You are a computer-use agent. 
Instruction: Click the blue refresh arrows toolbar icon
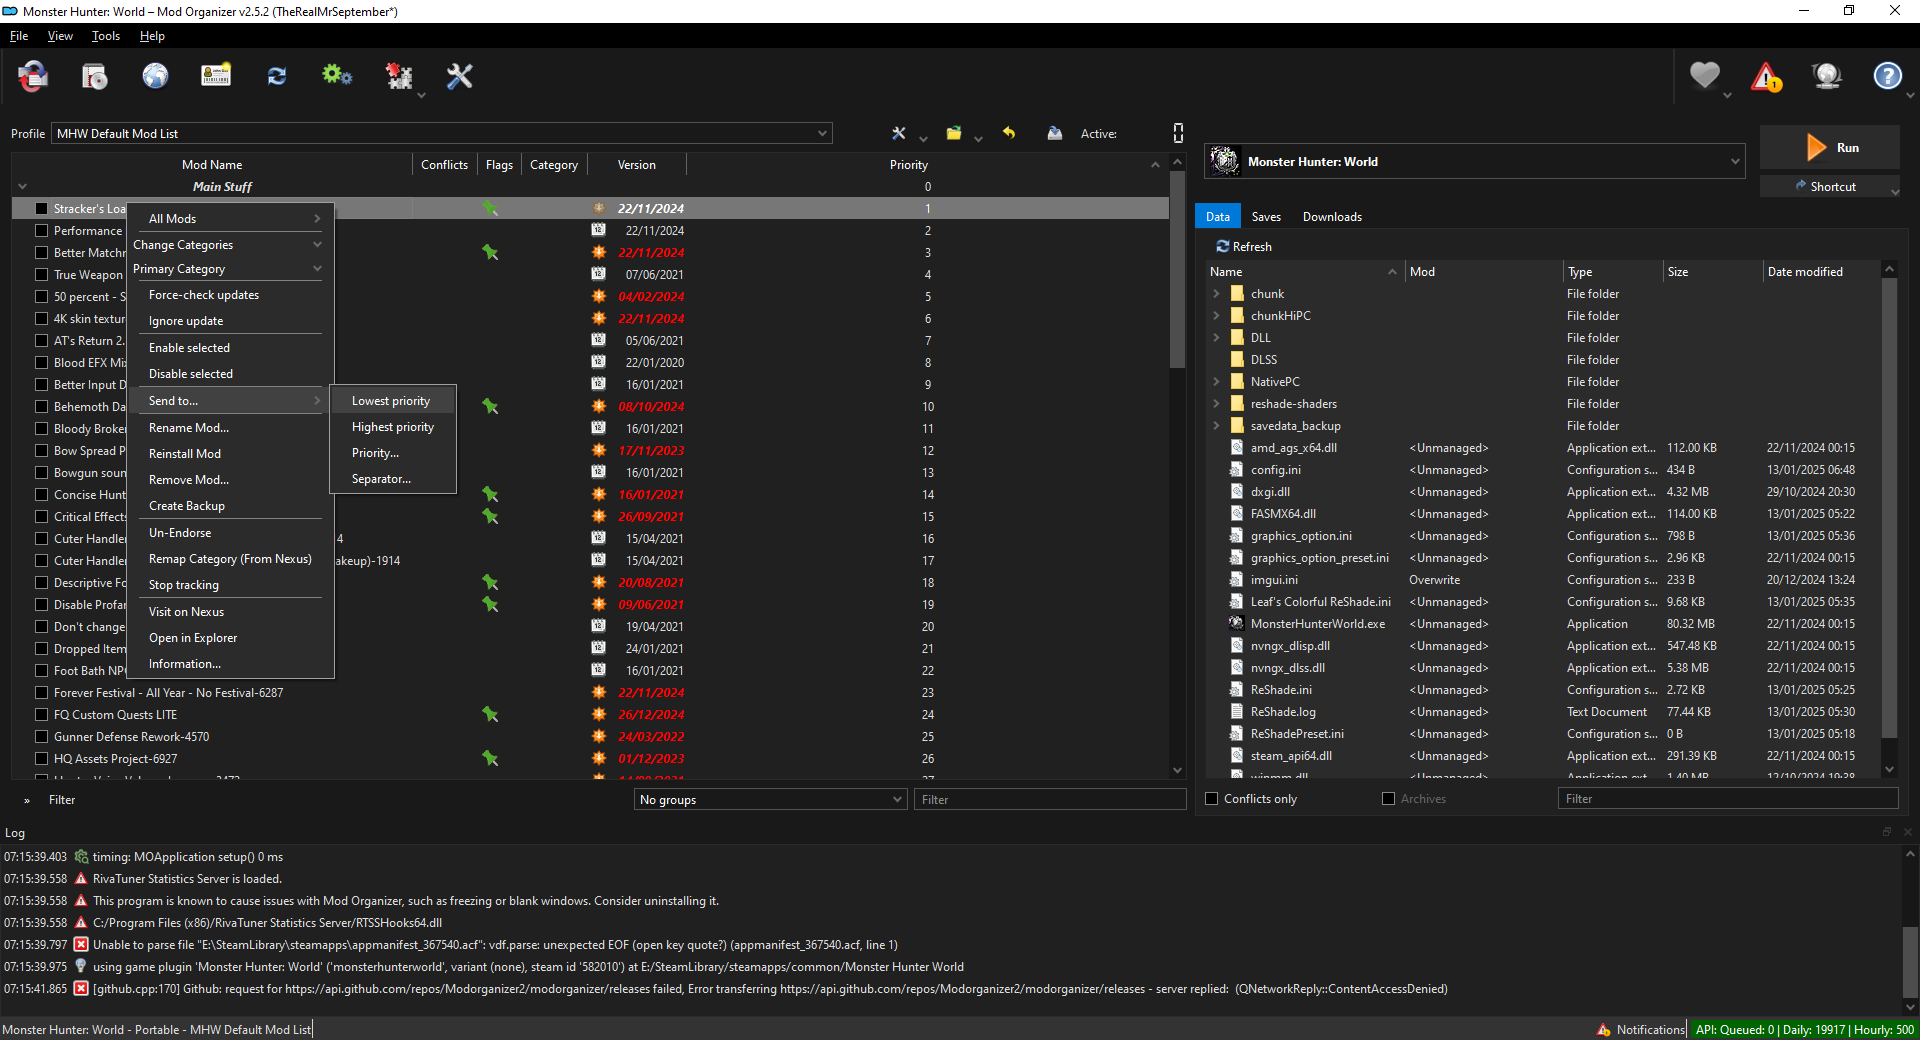277,76
